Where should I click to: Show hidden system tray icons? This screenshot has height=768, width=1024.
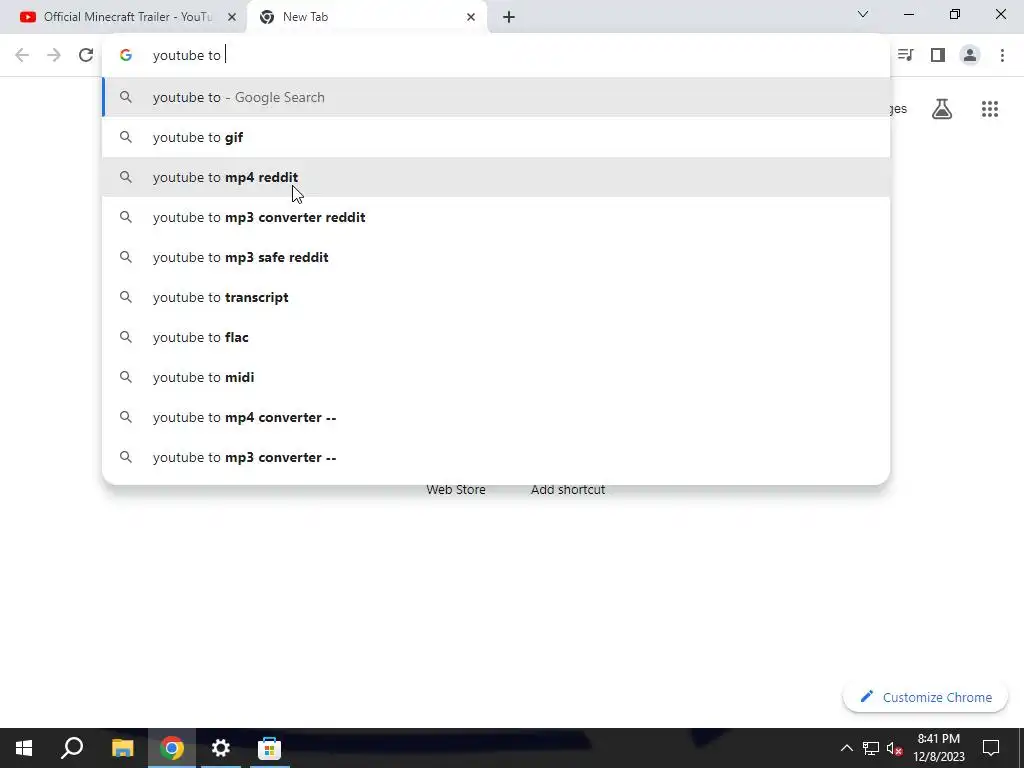[x=846, y=748]
